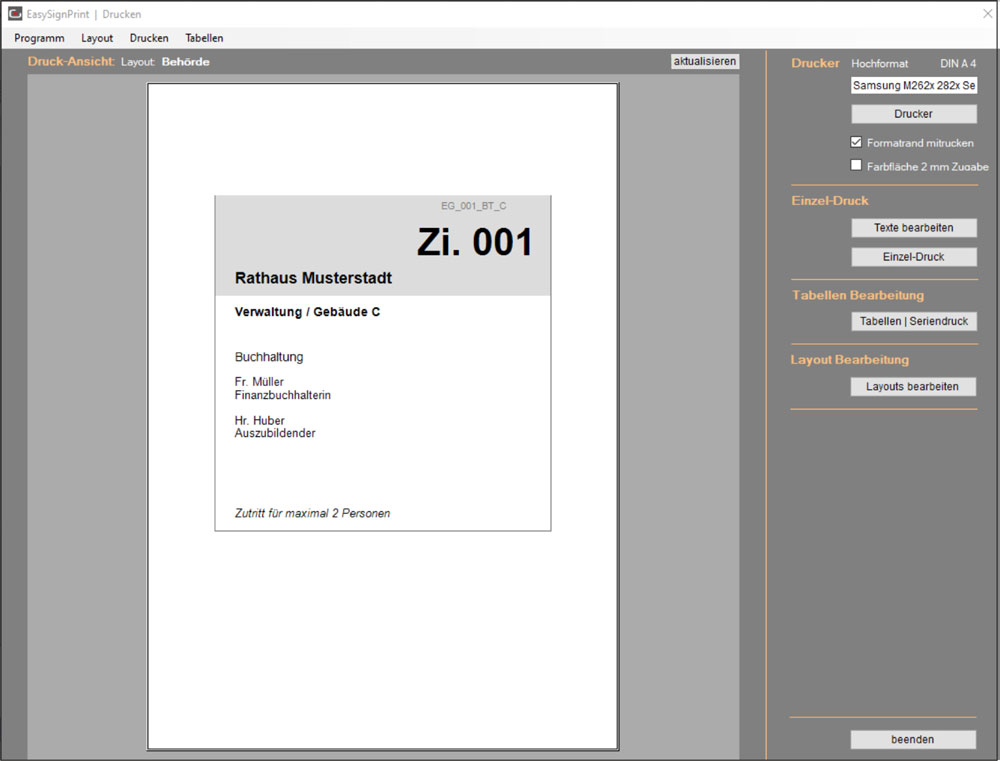The width and height of the screenshot is (1000, 761).
Task: Close the EasySignPrint window
Action: (986, 14)
